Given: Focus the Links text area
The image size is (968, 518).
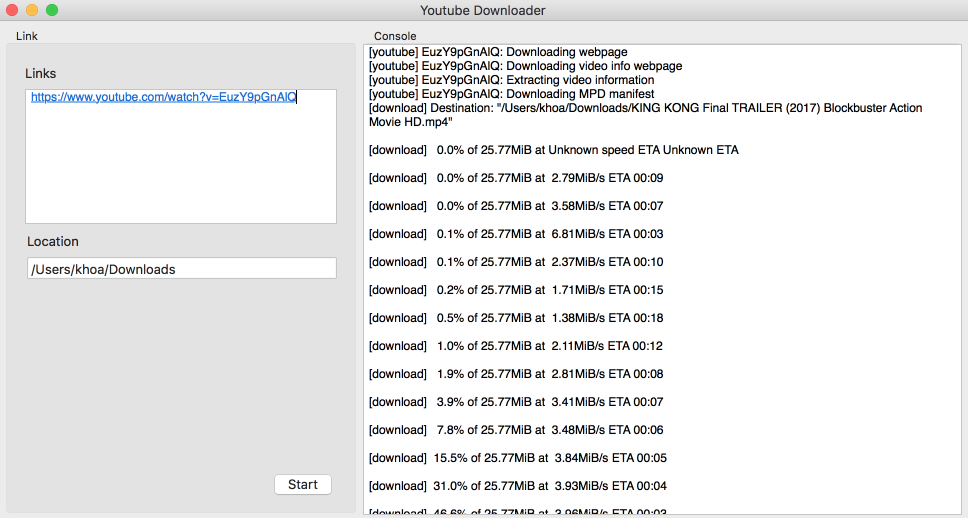Looking at the screenshot, I should [181, 156].
